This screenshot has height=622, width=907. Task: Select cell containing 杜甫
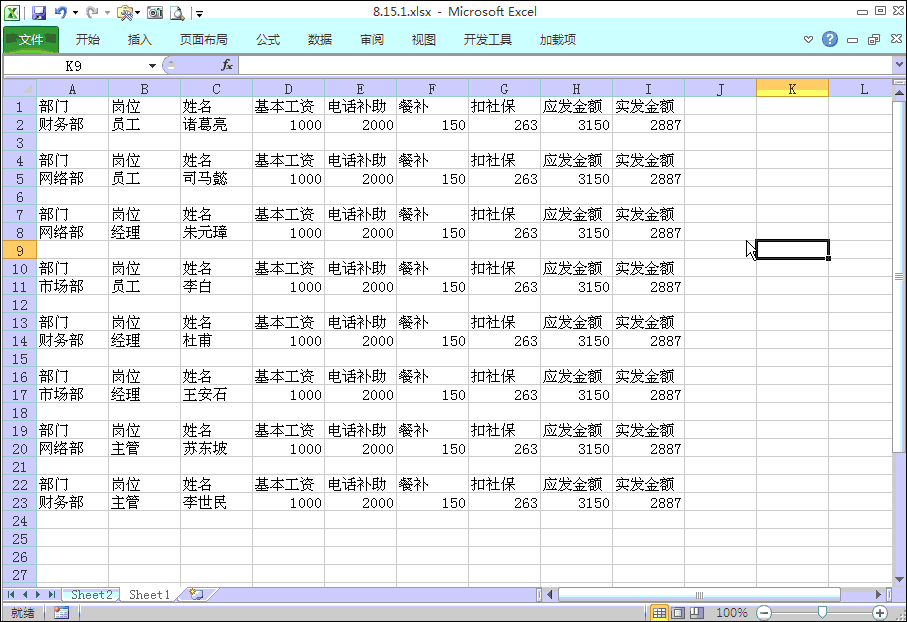(x=216, y=341)
